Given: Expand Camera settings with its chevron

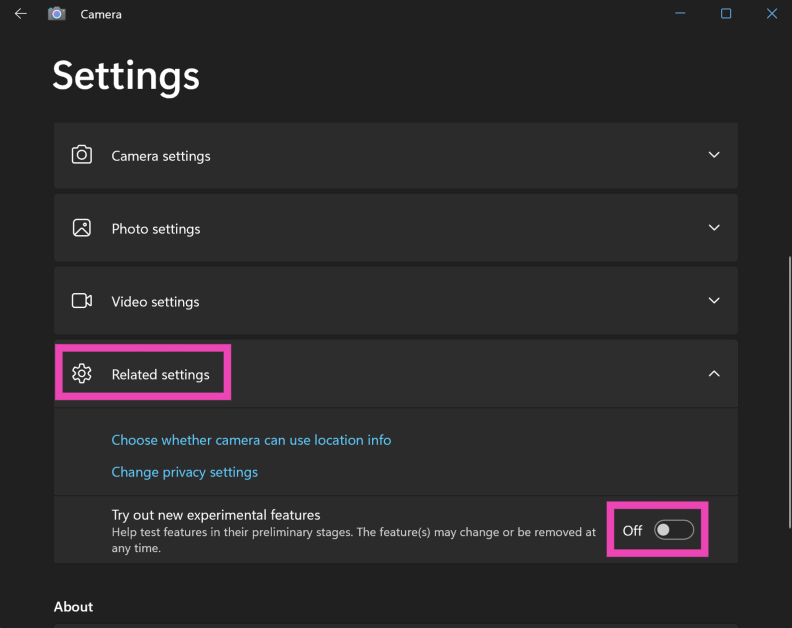Looking at the screenshot, I should [x=714, y=155].
